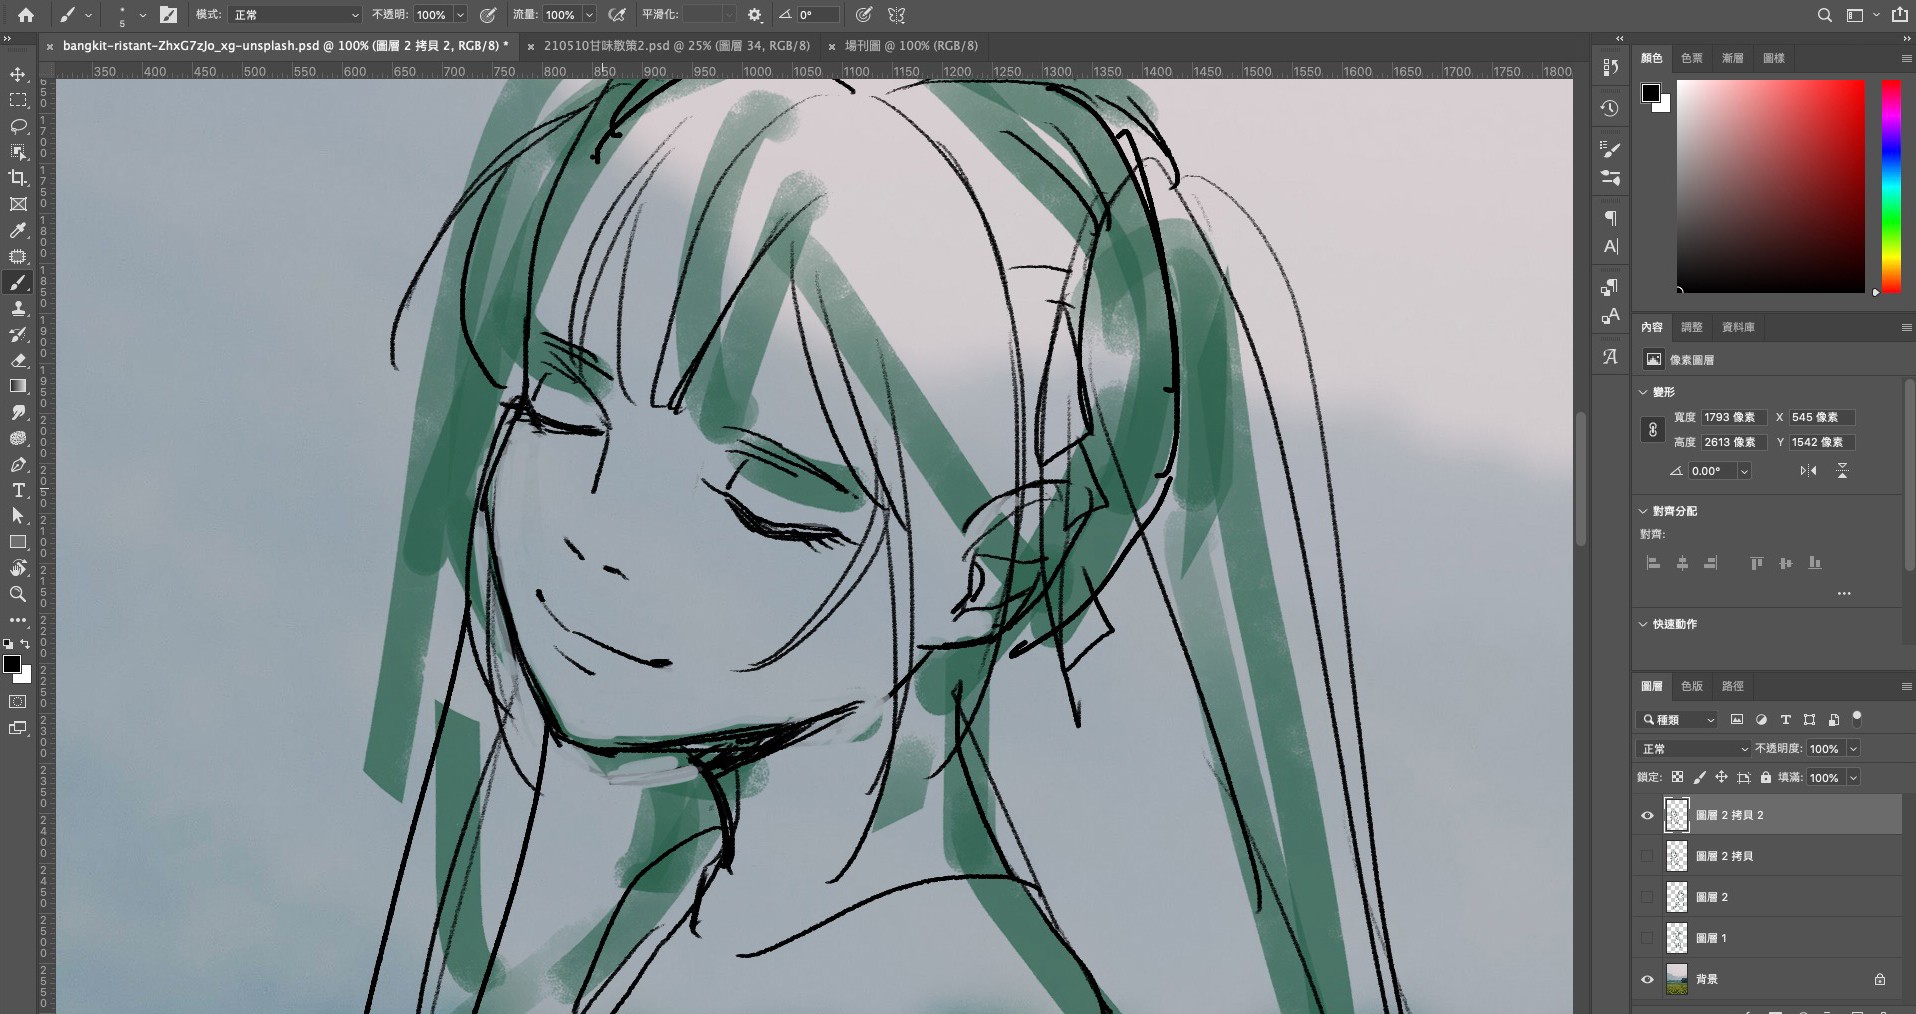Open the layer filter 種類 dropdown
Viewport: 1916px width, 1014px height.
1678,719
